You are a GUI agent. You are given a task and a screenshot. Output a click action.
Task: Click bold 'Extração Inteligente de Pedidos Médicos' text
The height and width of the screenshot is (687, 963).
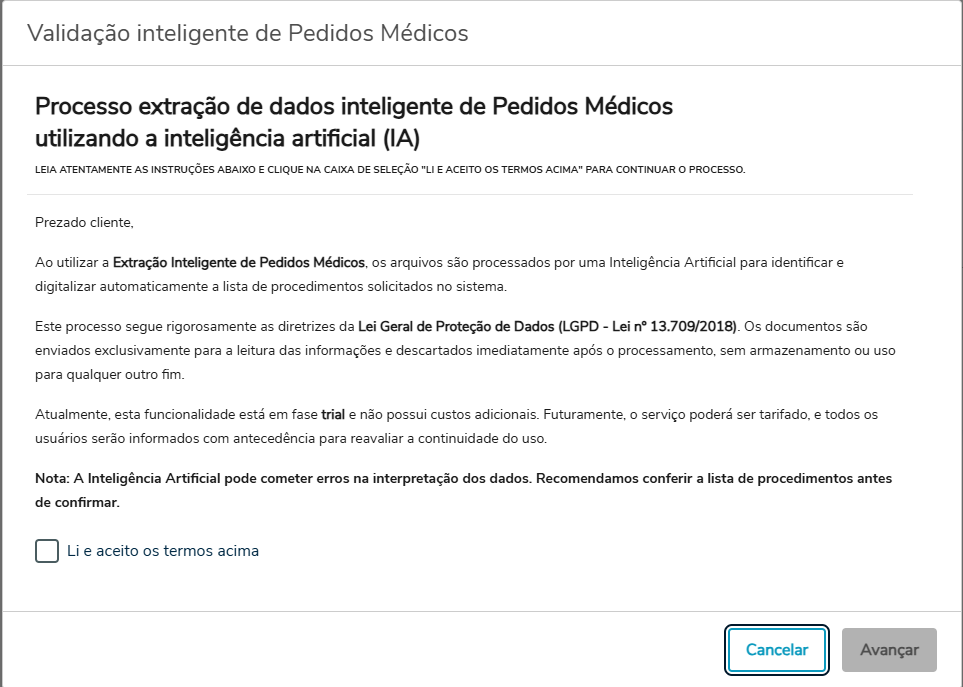[238, 263]
